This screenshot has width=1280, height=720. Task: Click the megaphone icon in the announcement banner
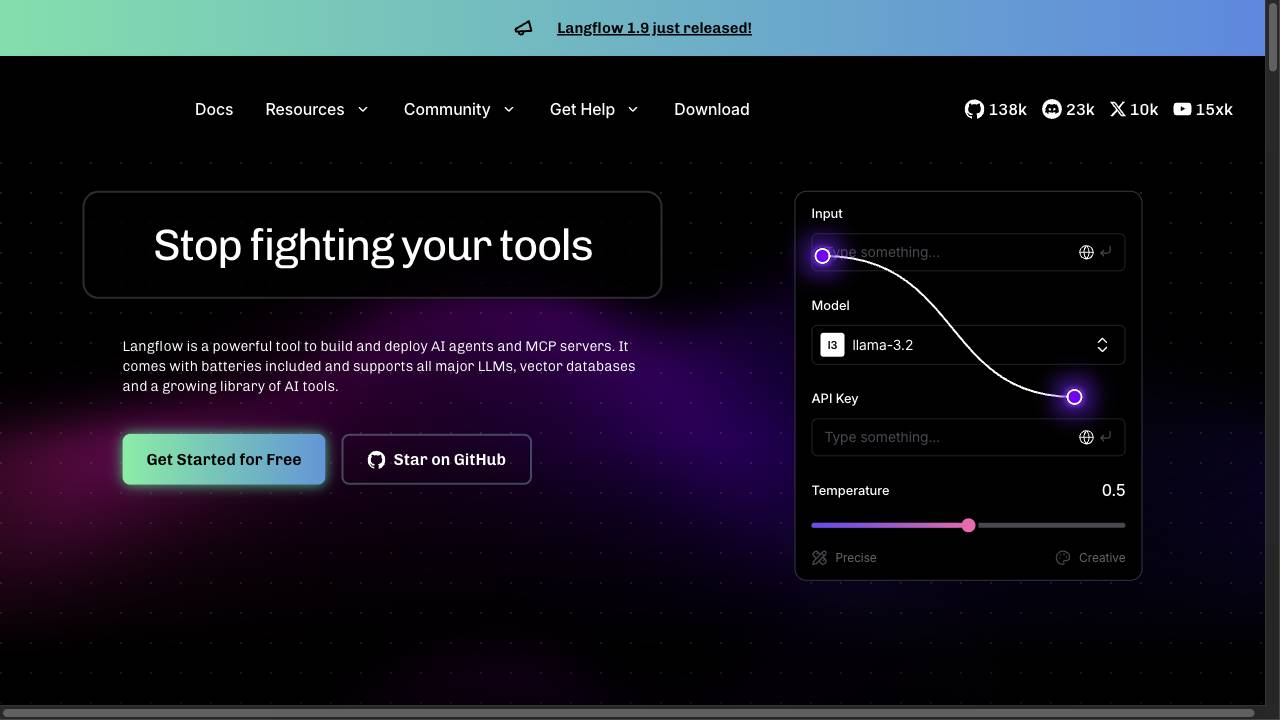523,28
